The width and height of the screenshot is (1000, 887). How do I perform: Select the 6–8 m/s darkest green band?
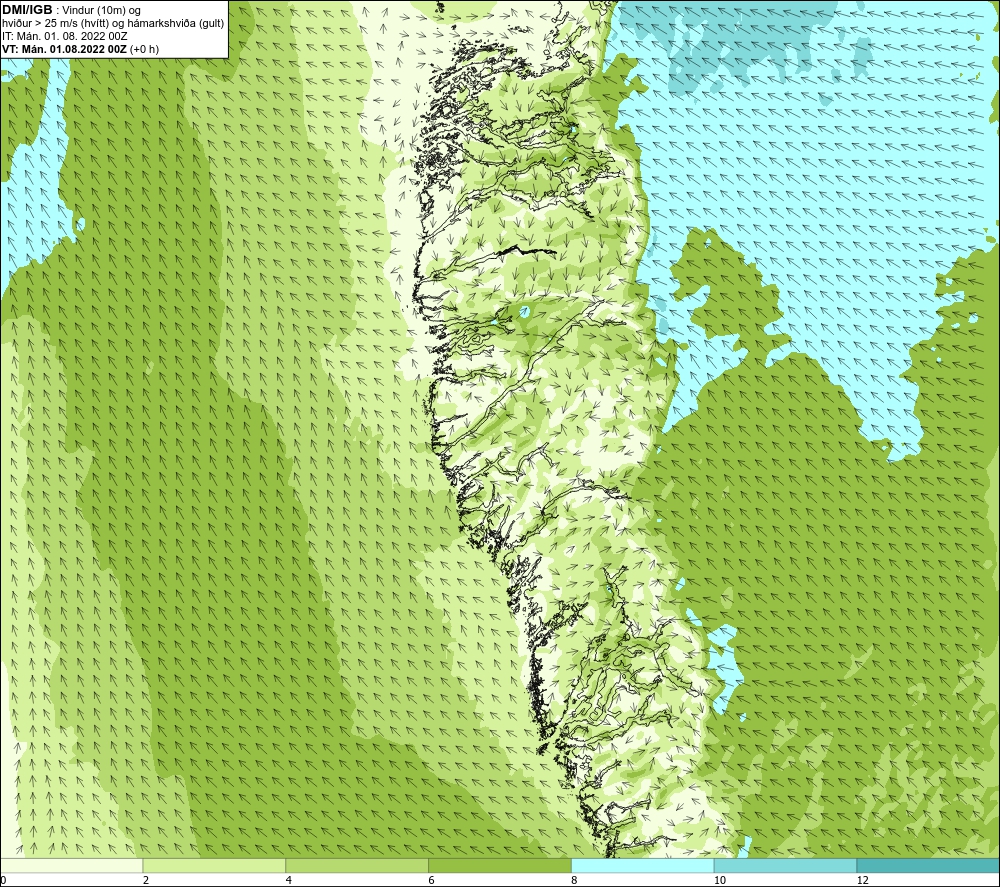pyautogui.click(x=500, y=865)
